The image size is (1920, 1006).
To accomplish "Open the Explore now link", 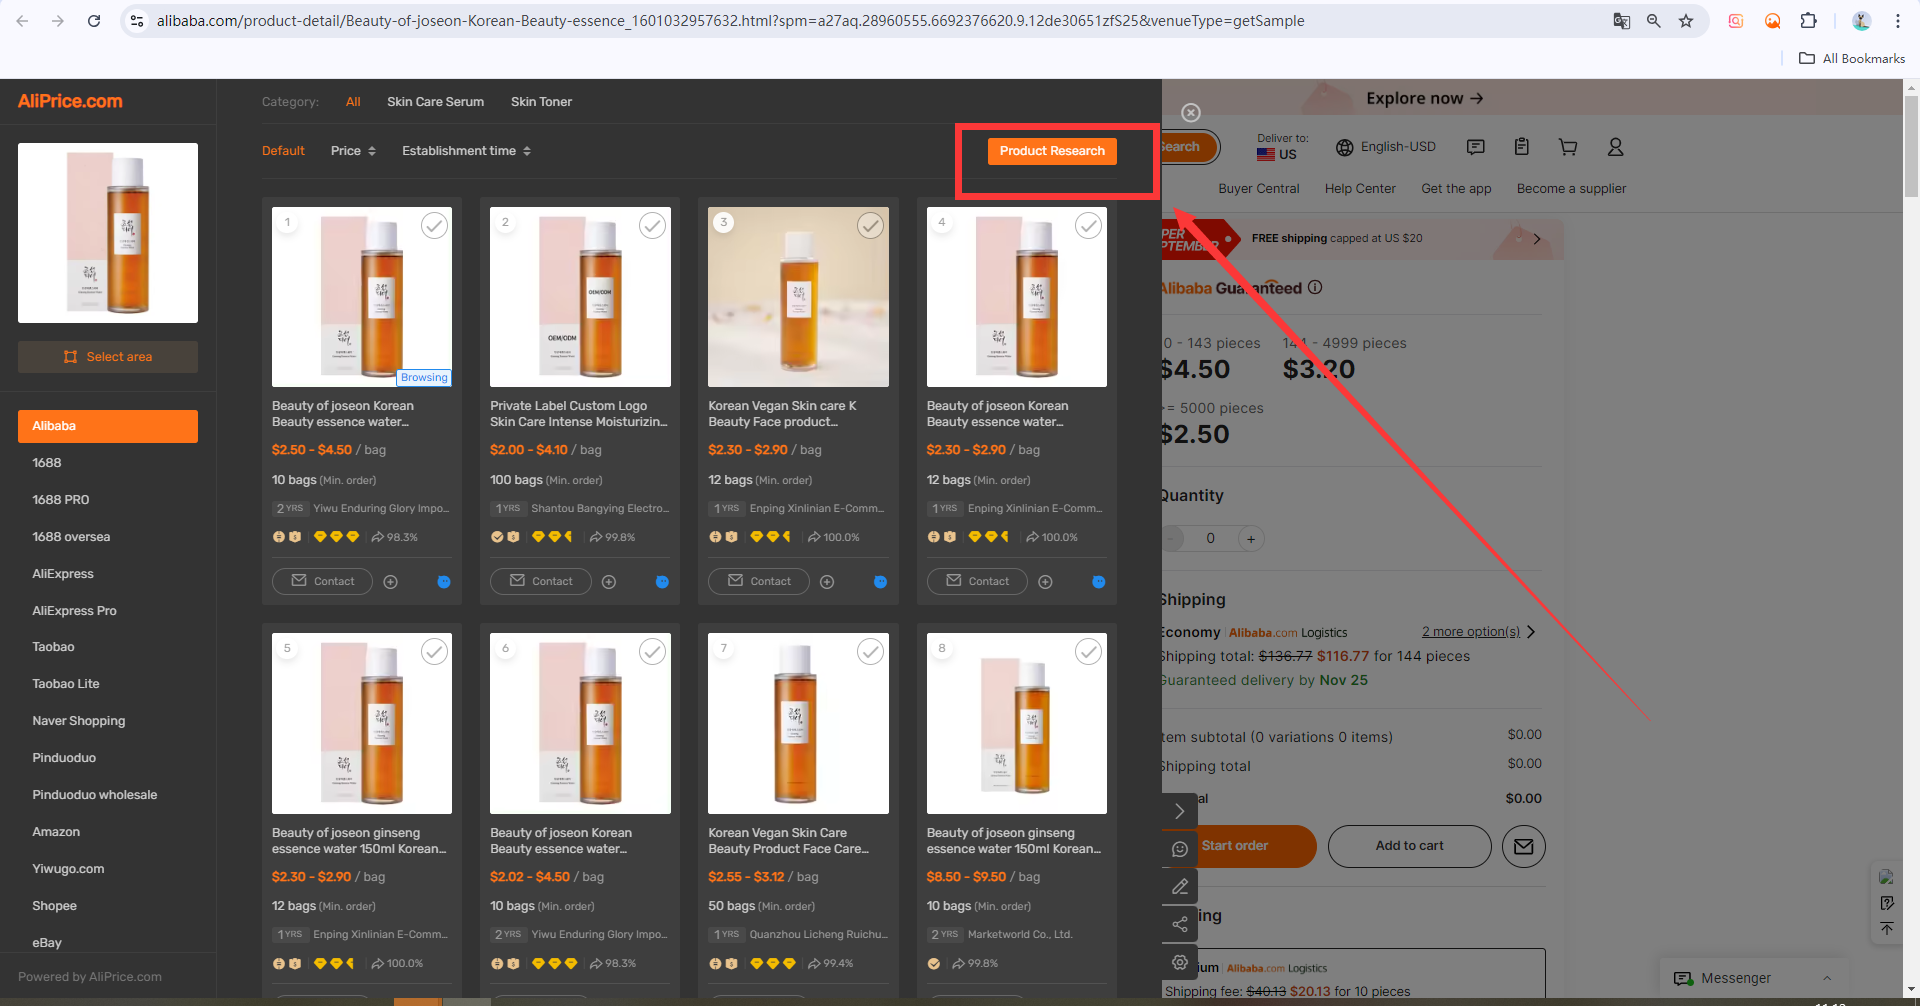I will pos(1424,98).
